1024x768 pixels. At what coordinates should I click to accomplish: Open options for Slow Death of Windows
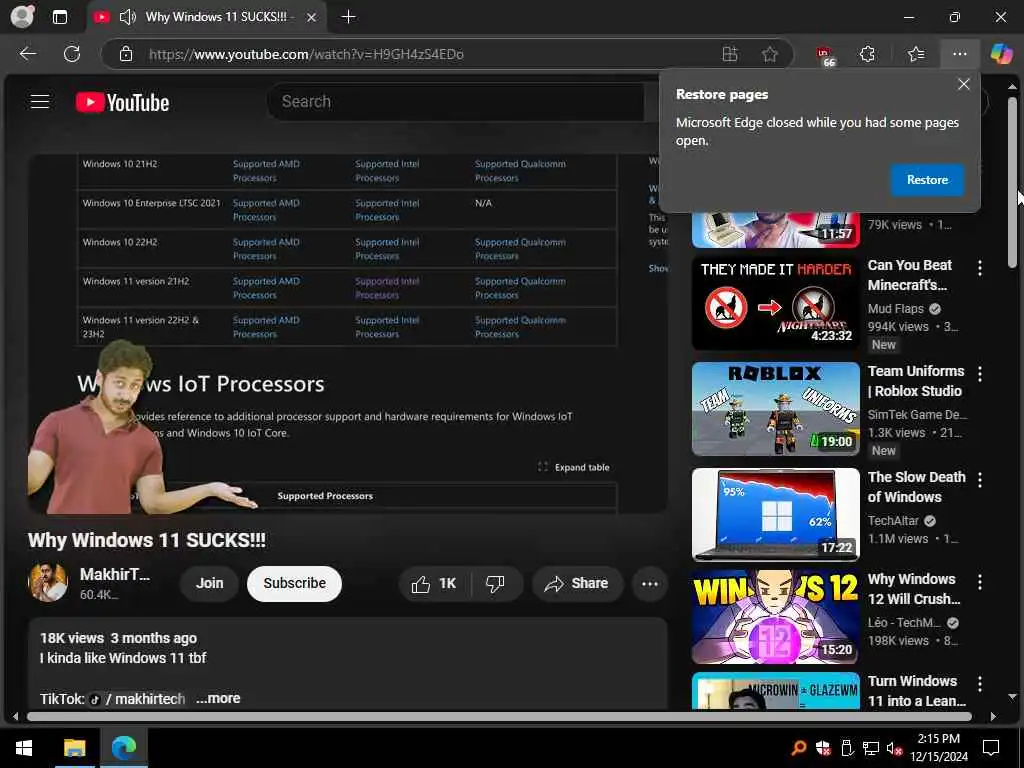pos(980,479)
